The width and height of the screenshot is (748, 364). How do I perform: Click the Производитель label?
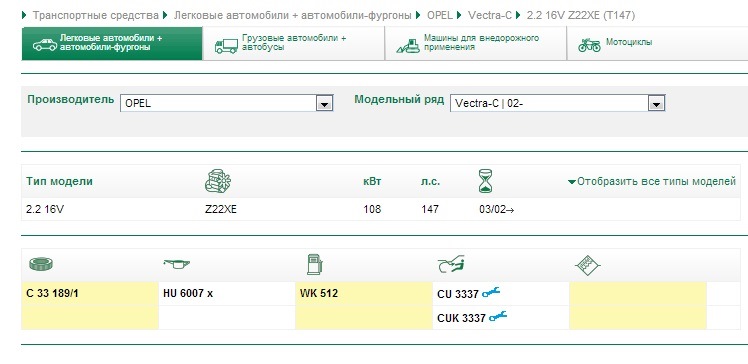click(71, 100)
